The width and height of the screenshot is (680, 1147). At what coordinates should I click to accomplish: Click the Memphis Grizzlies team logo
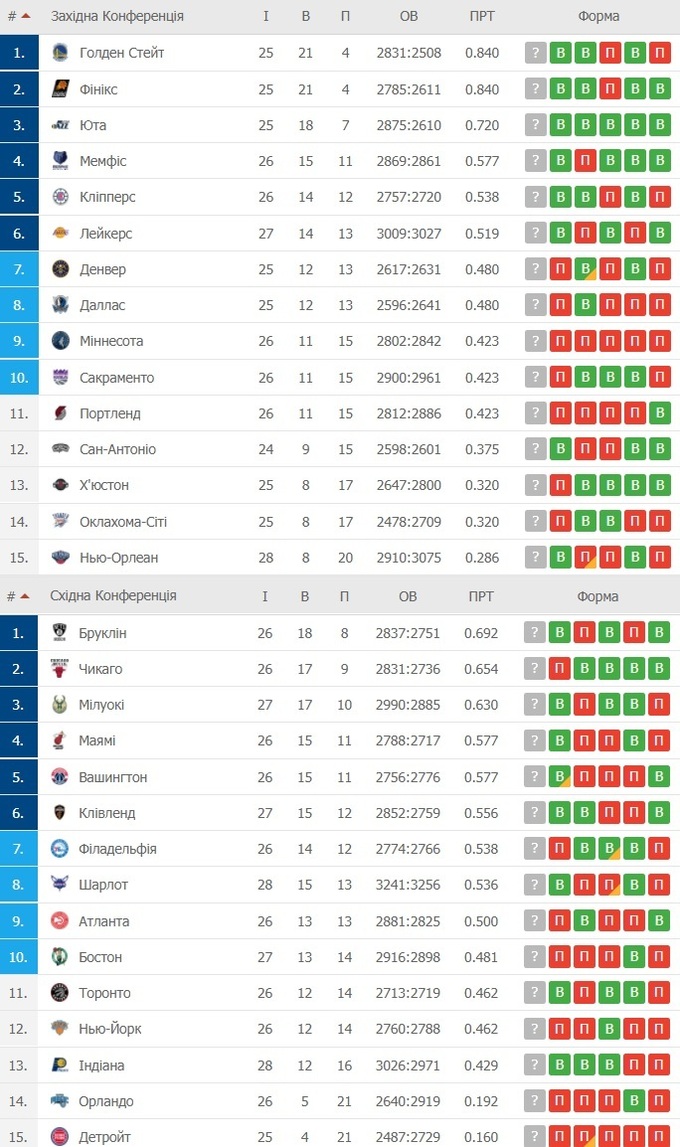tap(60, 161)
